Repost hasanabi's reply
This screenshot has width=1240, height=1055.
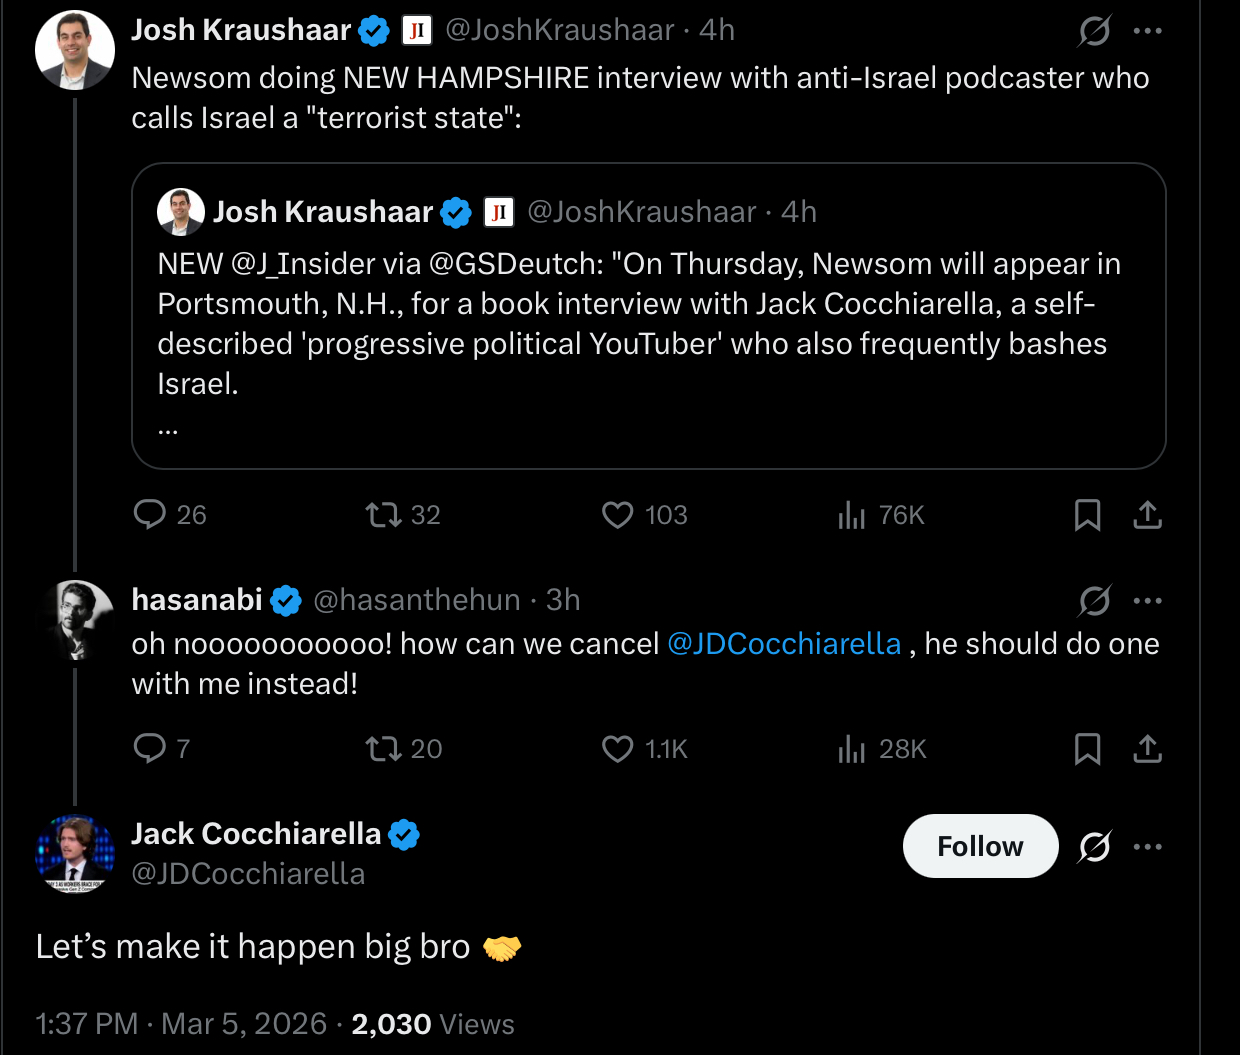[x=382, y=748]
